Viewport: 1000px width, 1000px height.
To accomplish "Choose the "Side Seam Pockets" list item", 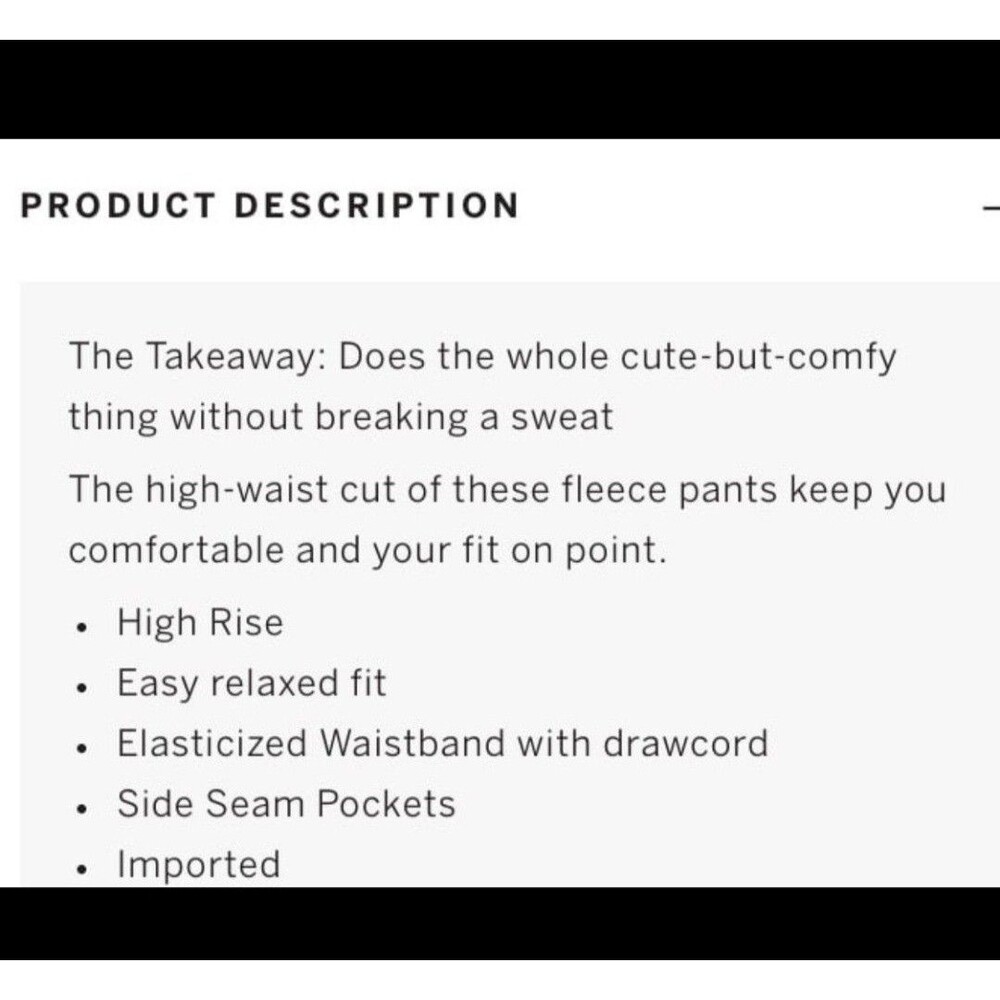I will point(286,804).
